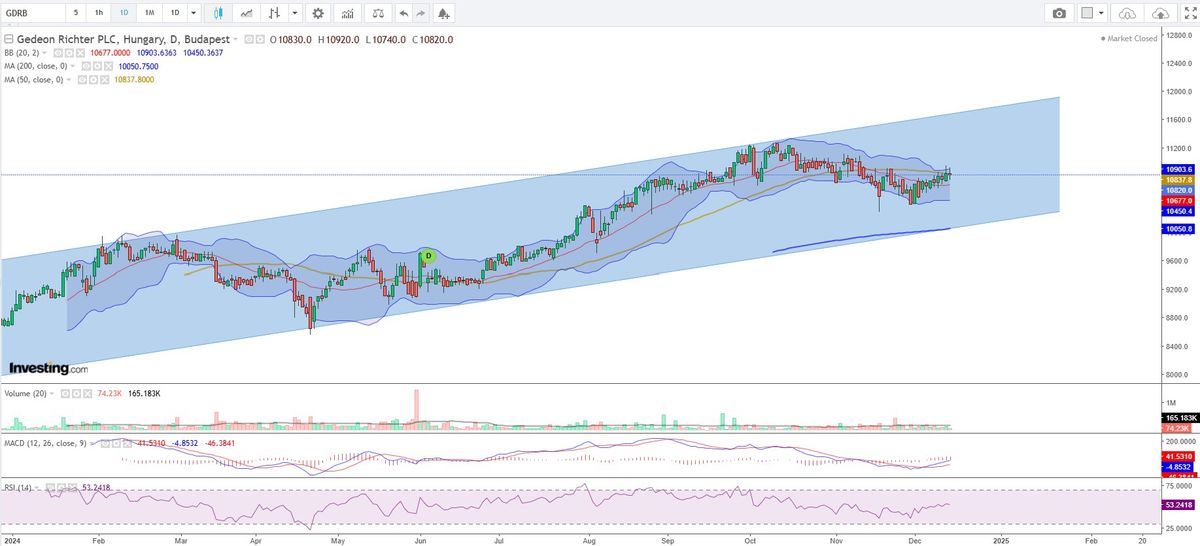Open MA (200, close, 0) dropdown arrow
The width and height of the screenshot is (1200, 546).
click(x=72, y=66)
